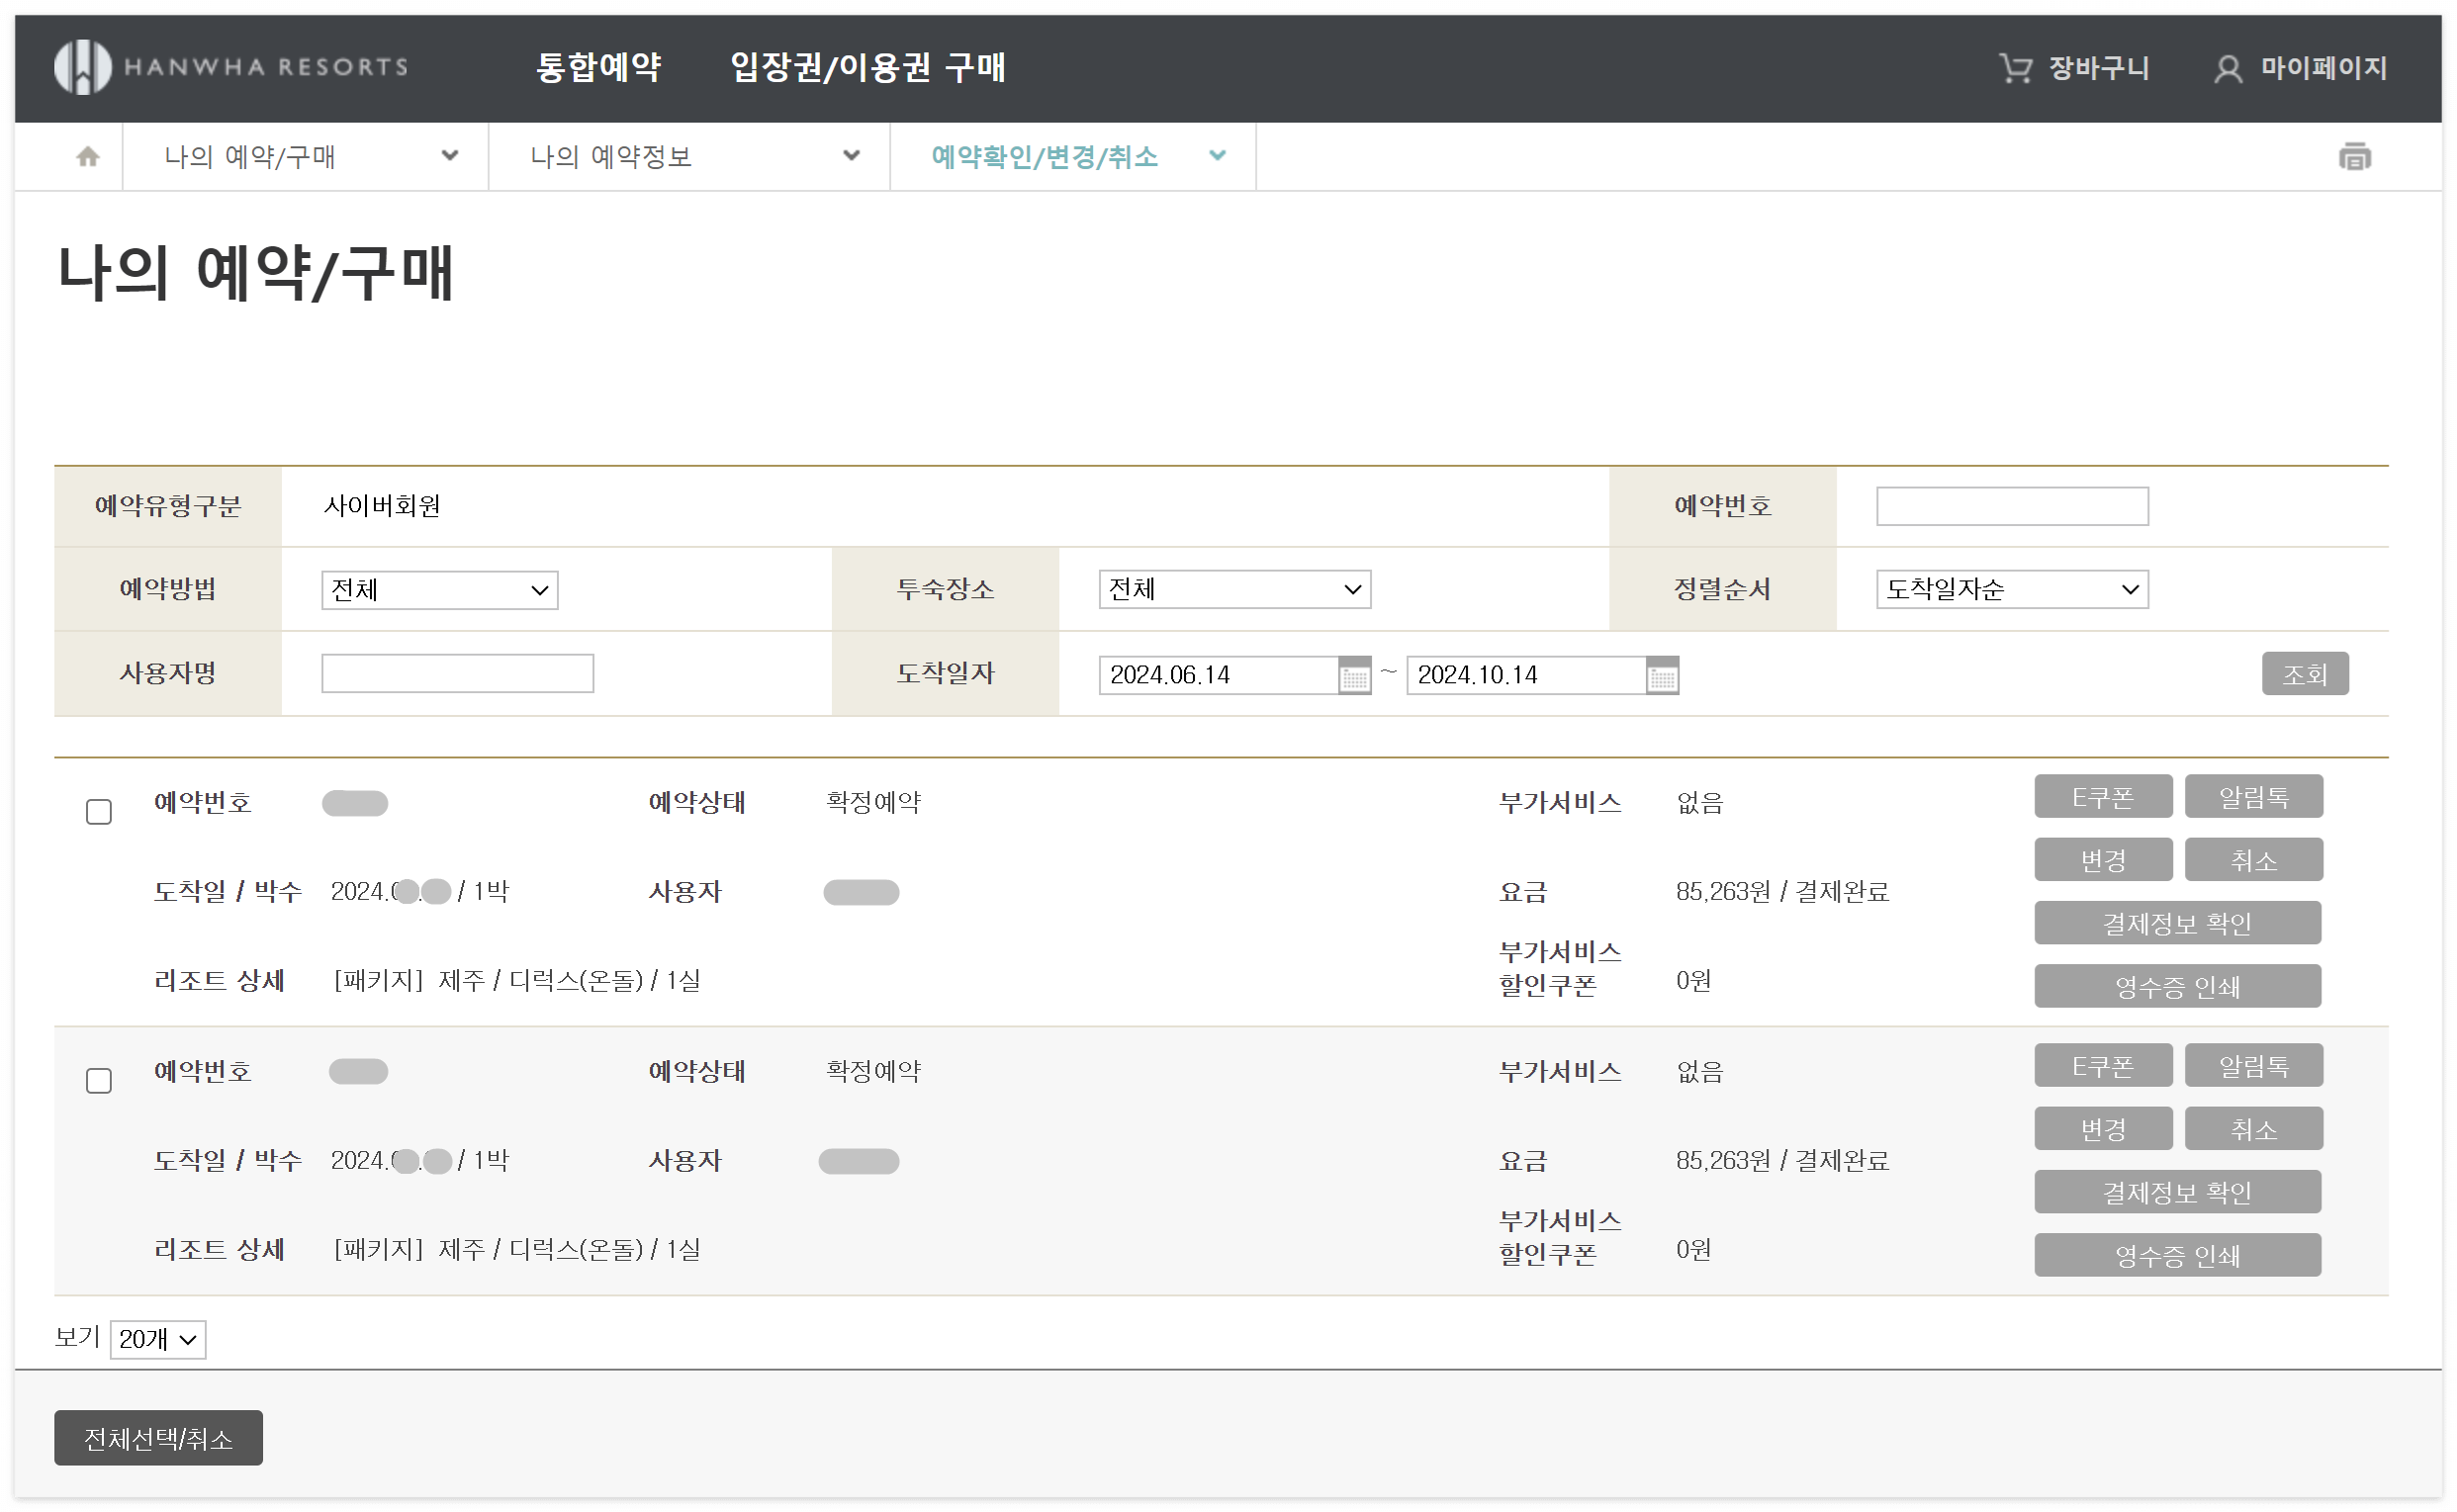Open start date calendar picker icon

(x=1354, y=677)
